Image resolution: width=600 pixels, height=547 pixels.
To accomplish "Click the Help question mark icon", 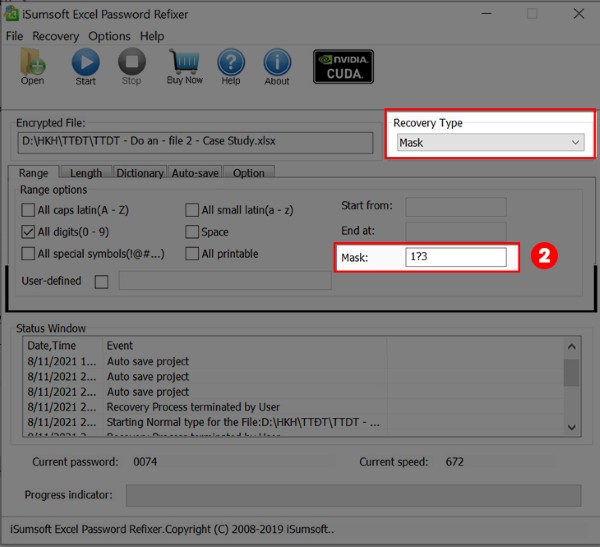I will point(231,65).
